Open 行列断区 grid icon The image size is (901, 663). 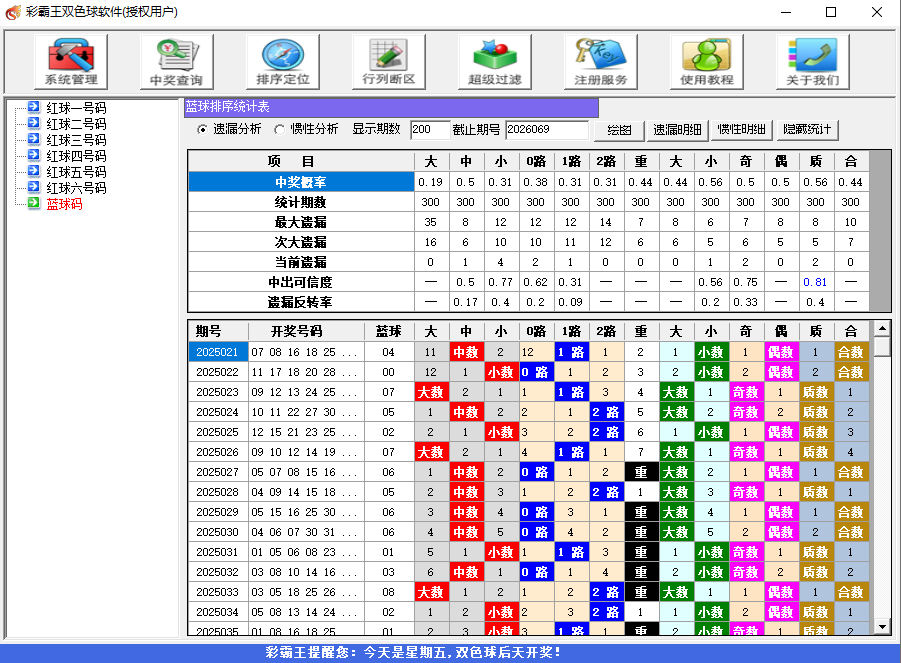389,61
